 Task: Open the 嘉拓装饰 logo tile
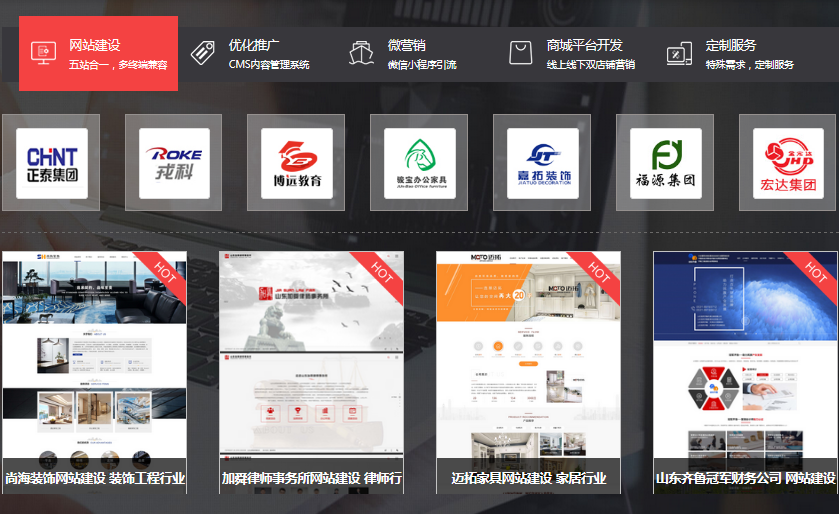542,163
